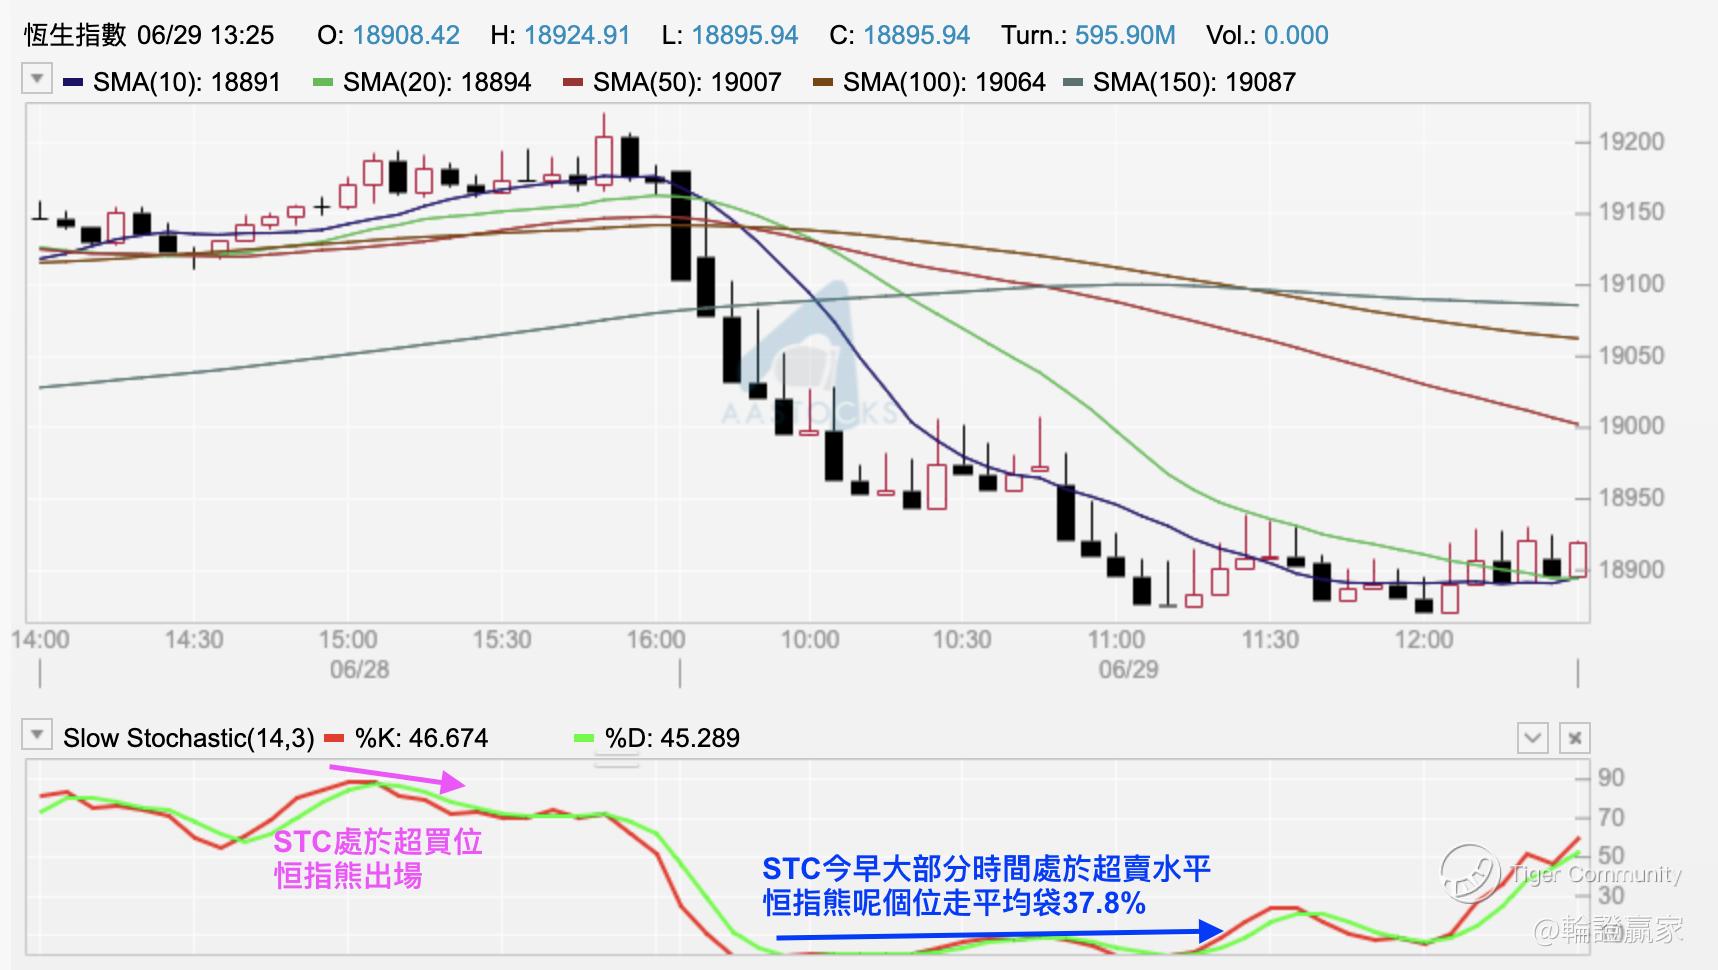Click the 19200 price axis label

coord(1631,142)
